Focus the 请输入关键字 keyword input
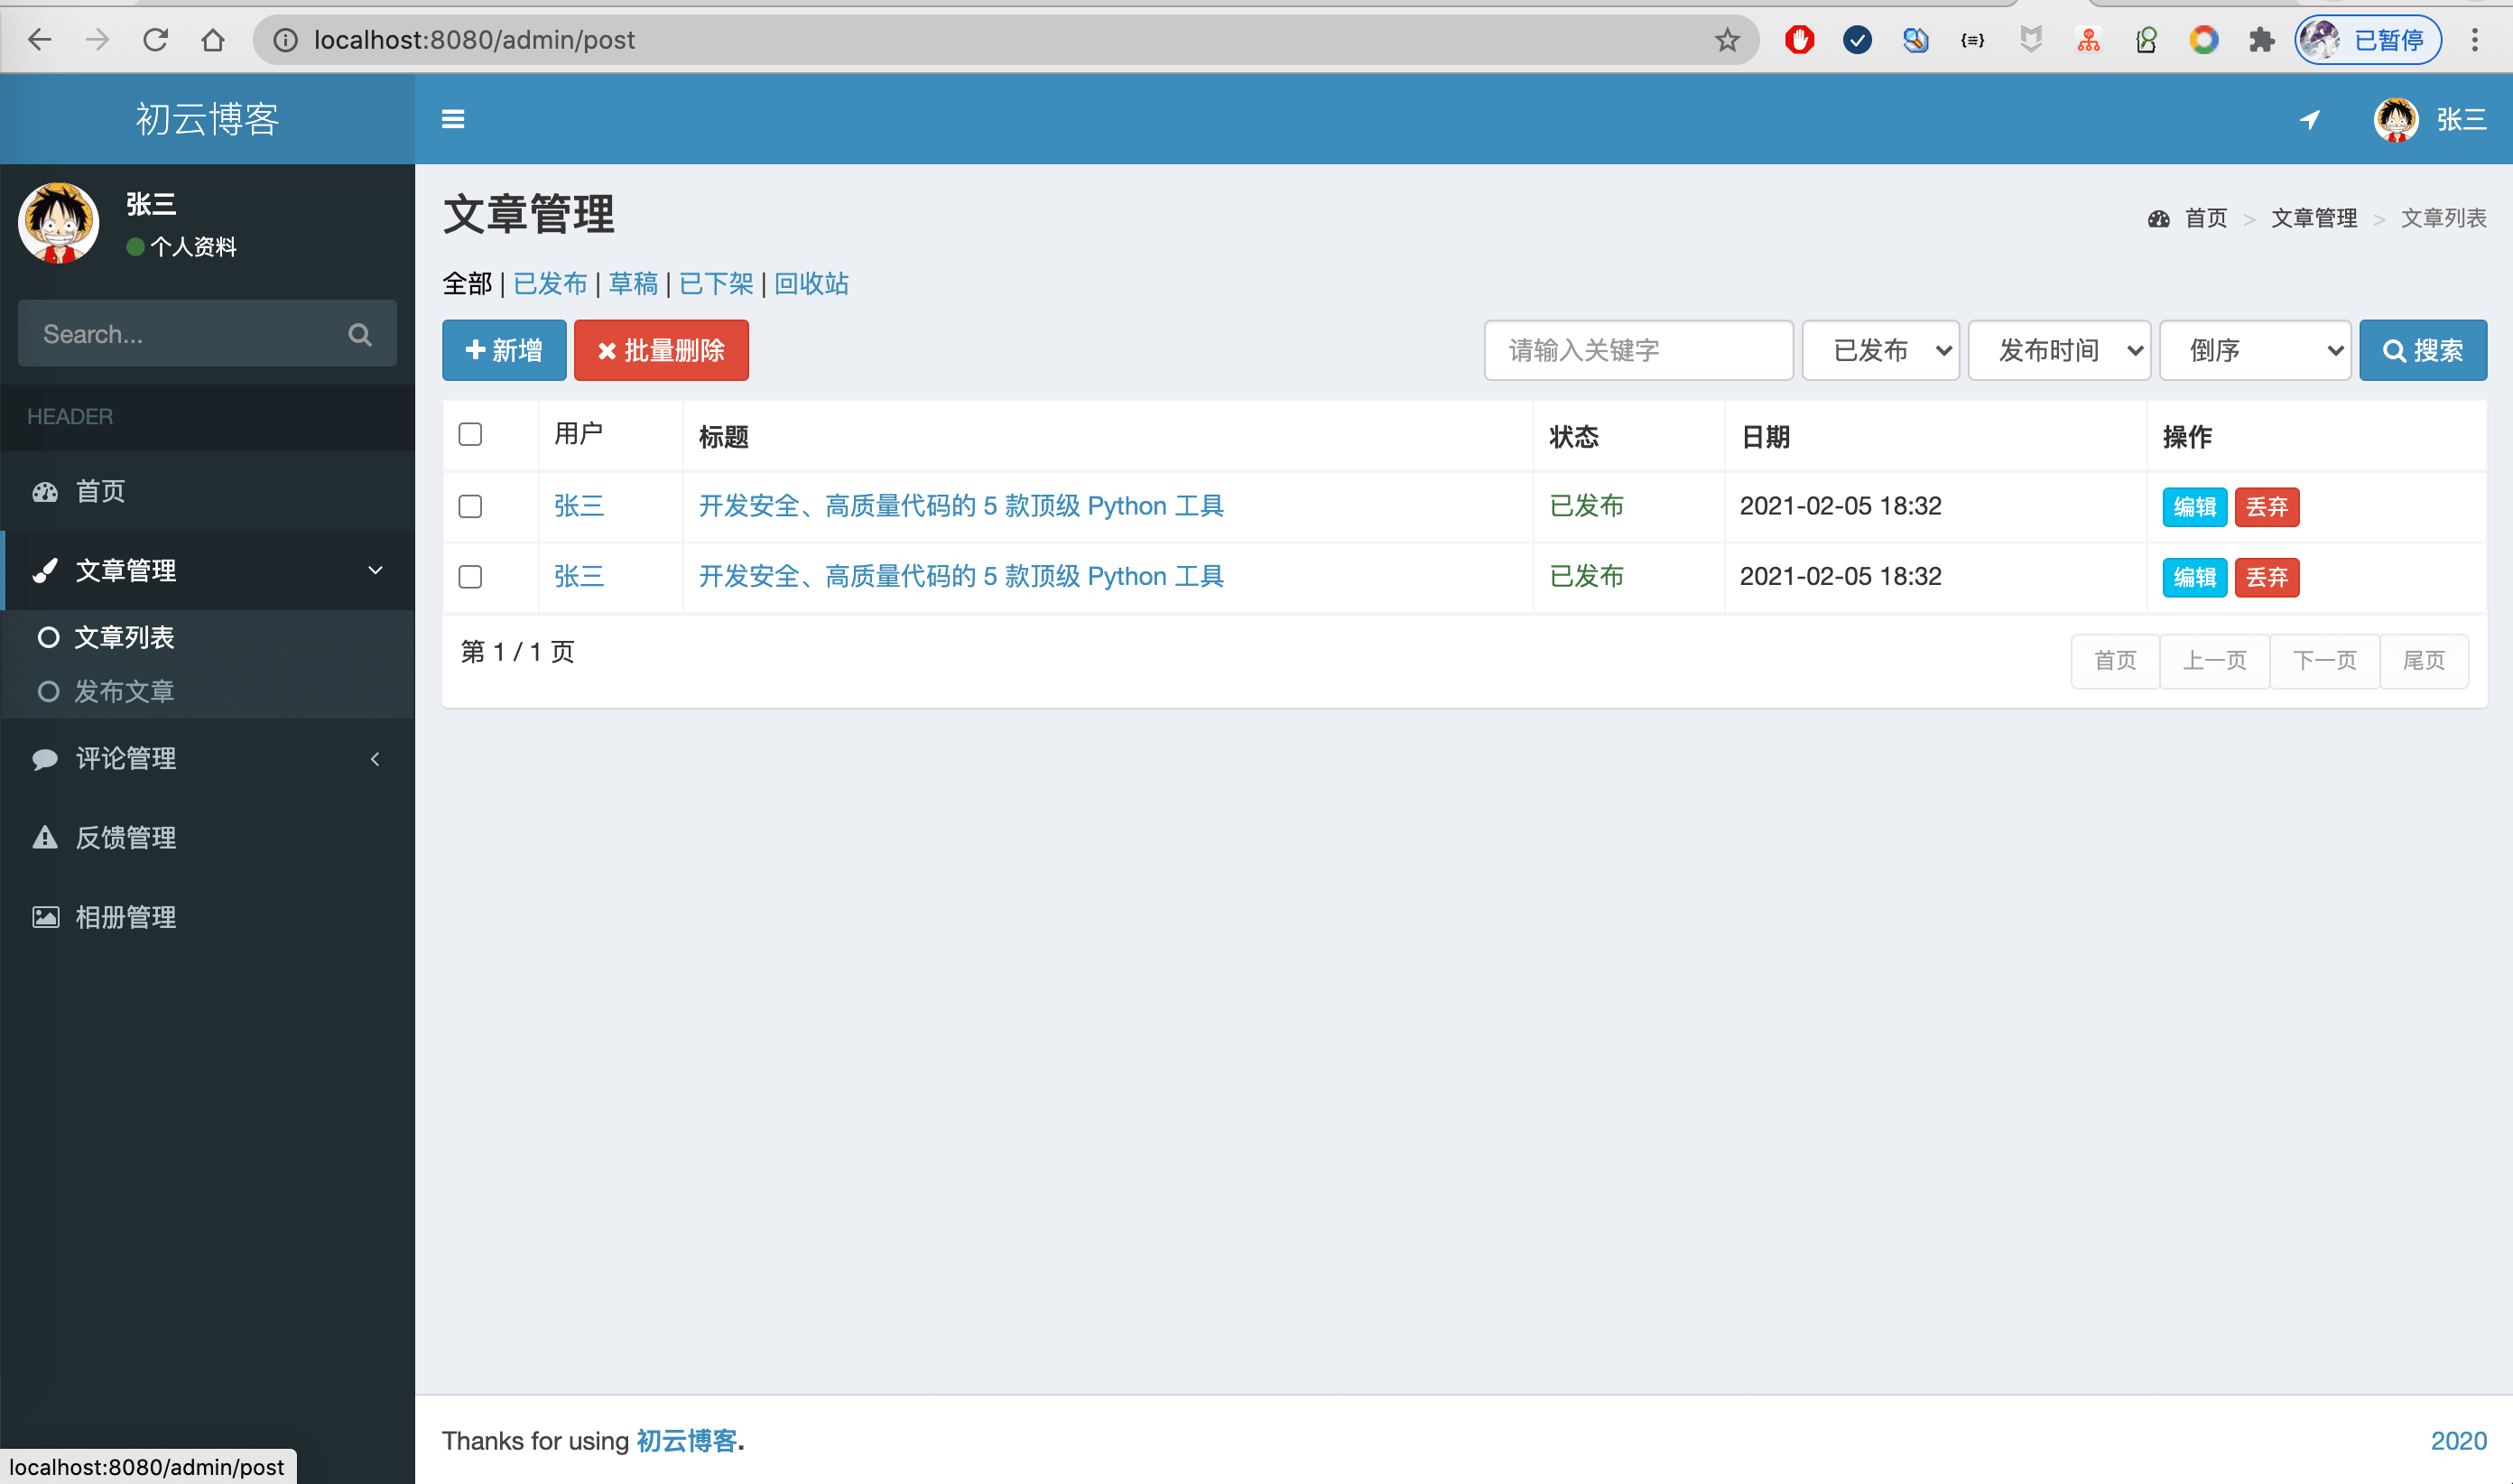 tap(1638, 351)
